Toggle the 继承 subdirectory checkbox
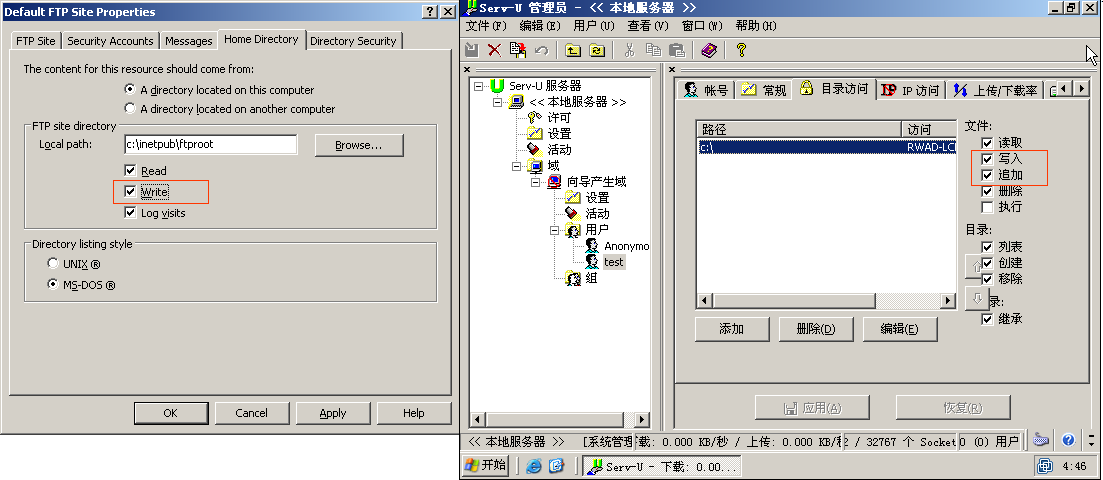Screen dimensions: 1103x480 (x=987, y=319)
